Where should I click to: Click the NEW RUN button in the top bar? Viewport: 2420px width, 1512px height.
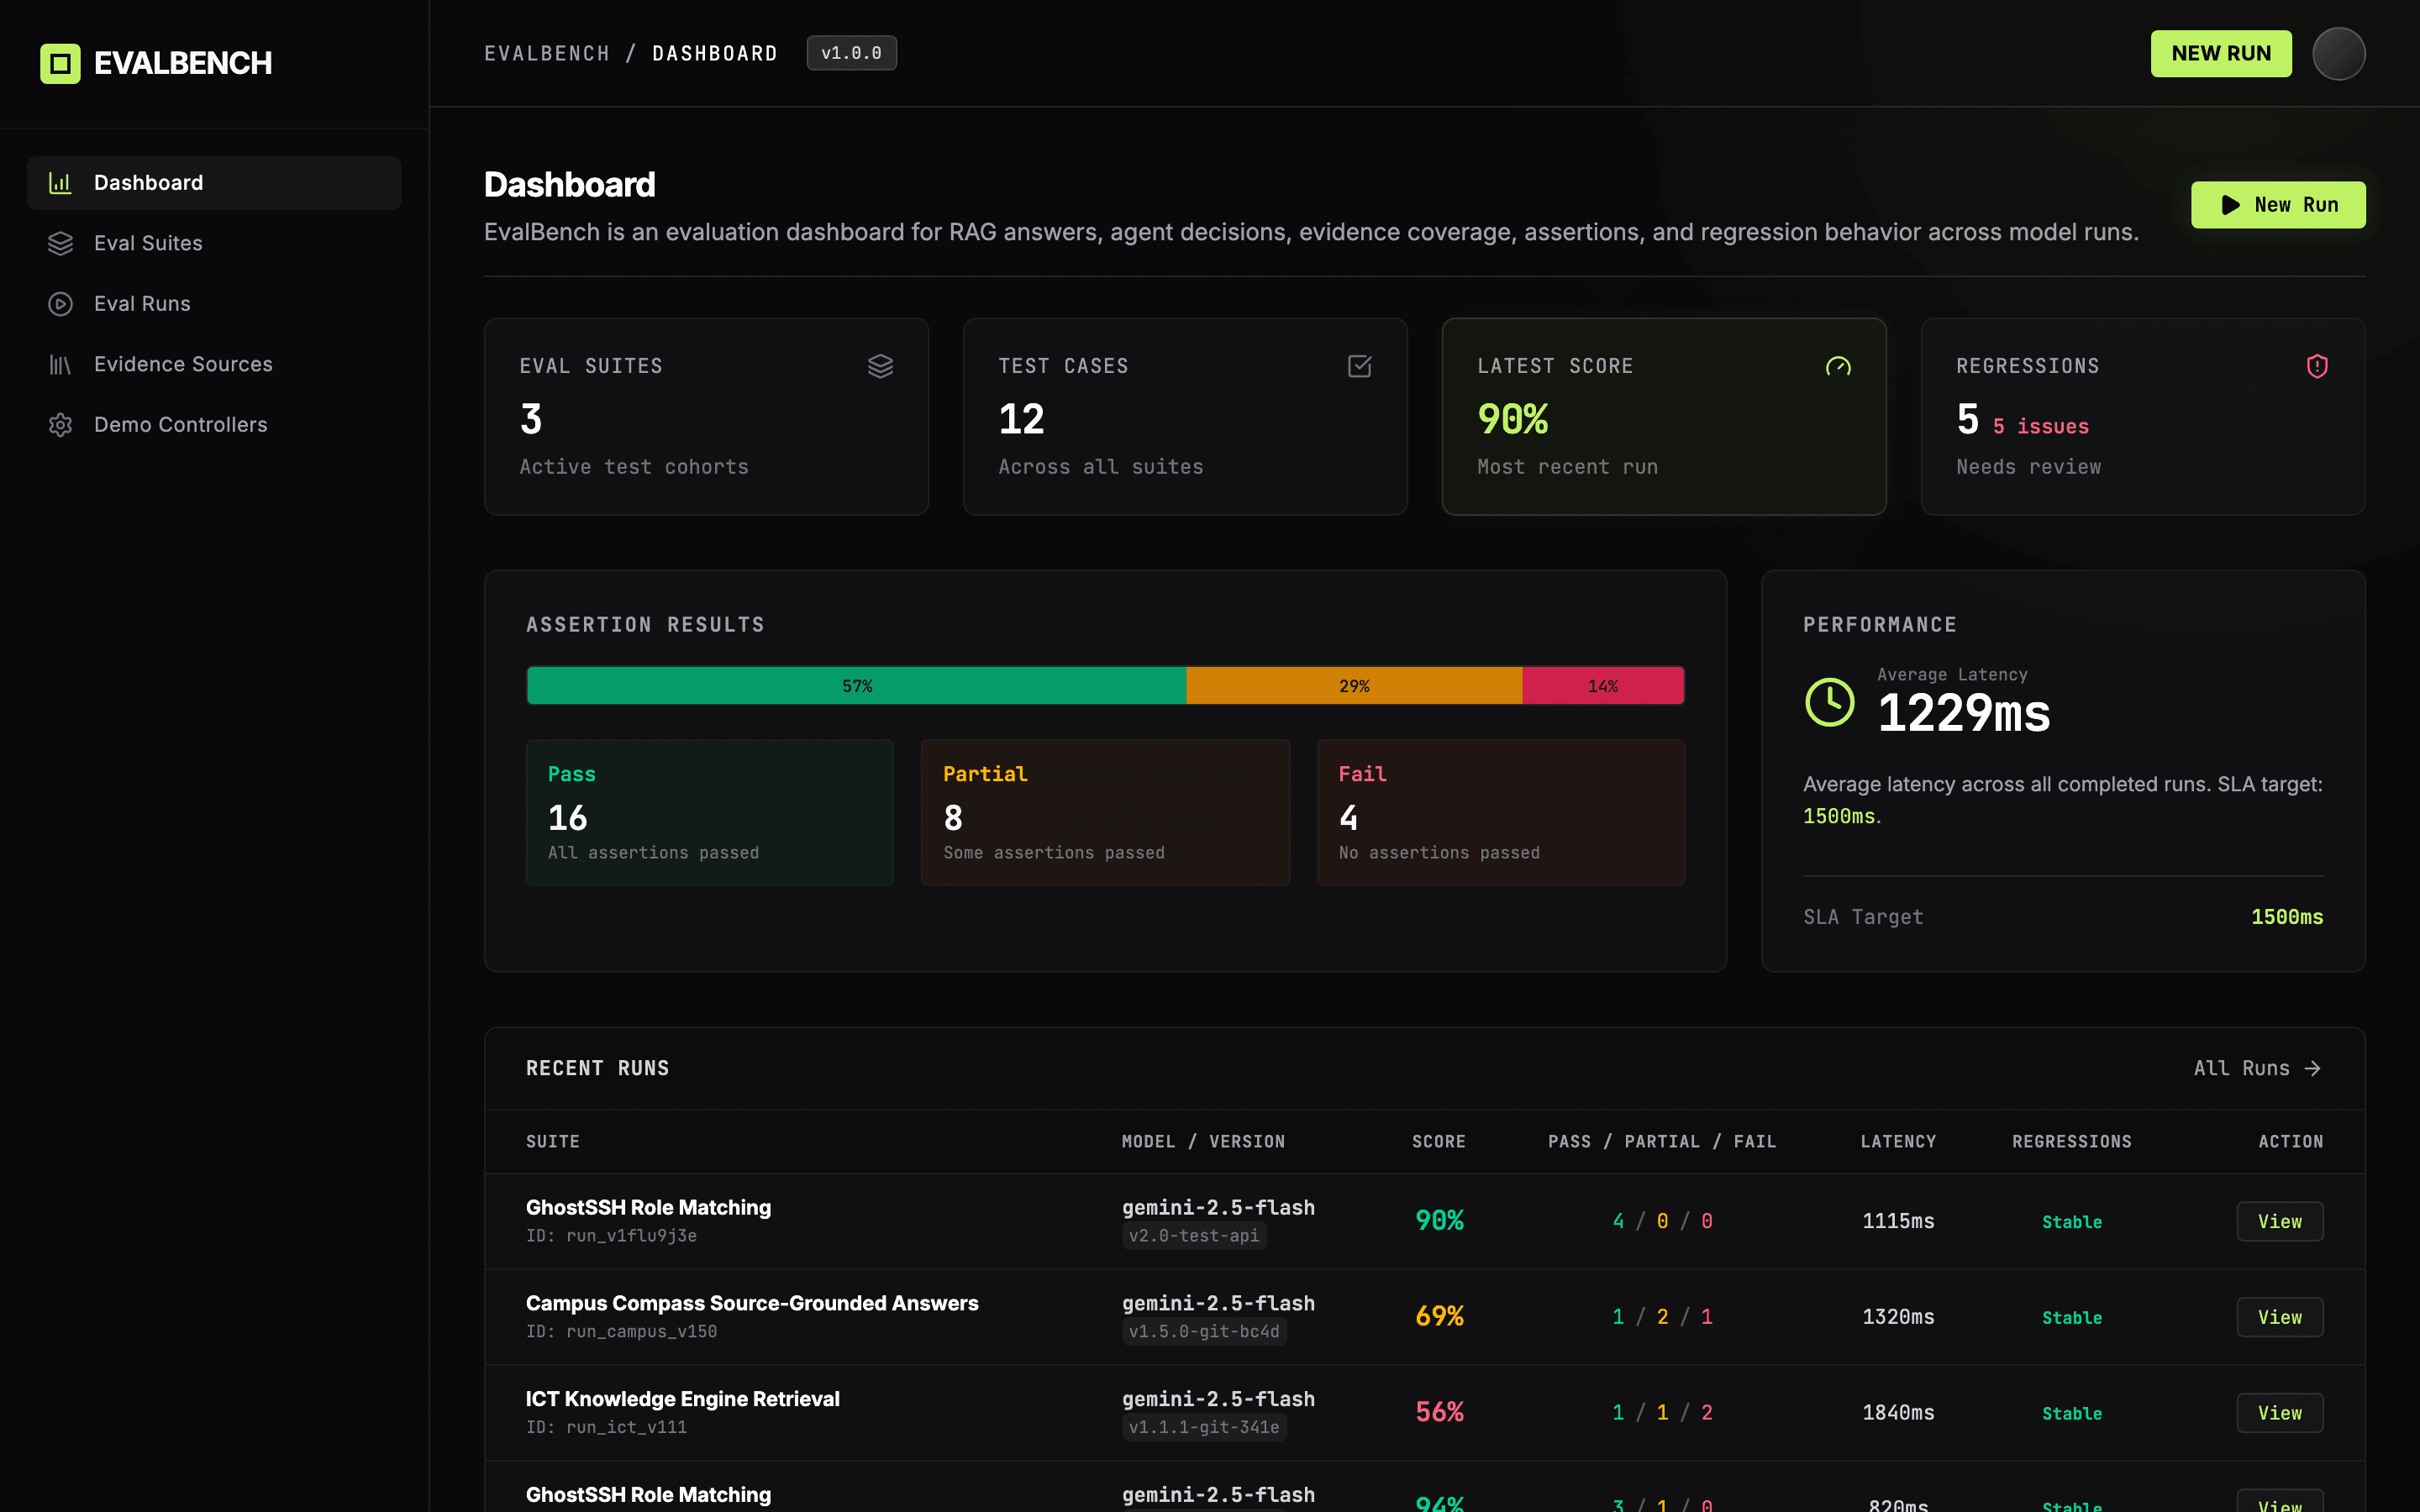pos(2221,53)
